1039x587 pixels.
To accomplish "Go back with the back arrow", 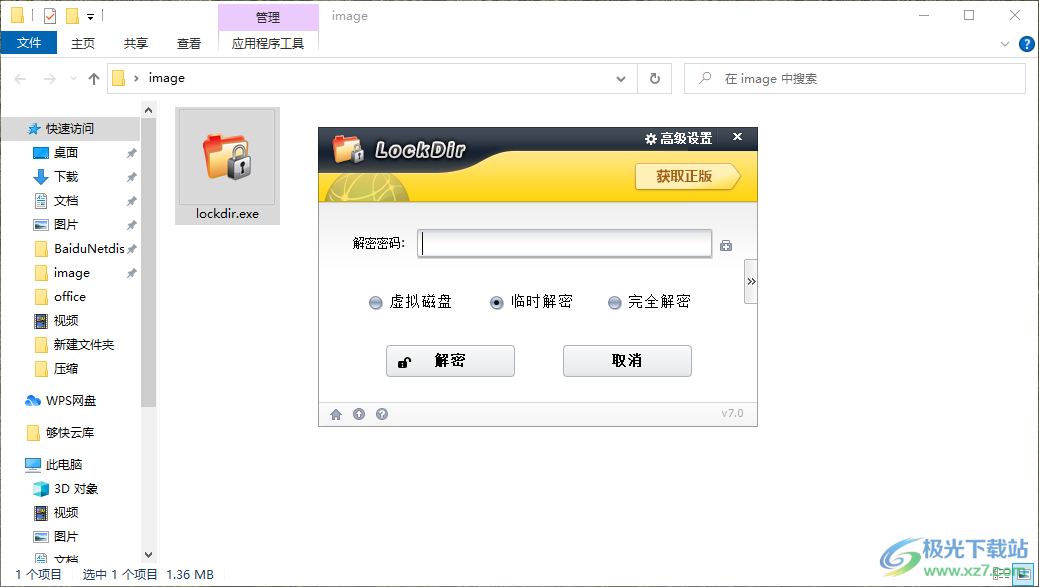I will coord(21,79).
